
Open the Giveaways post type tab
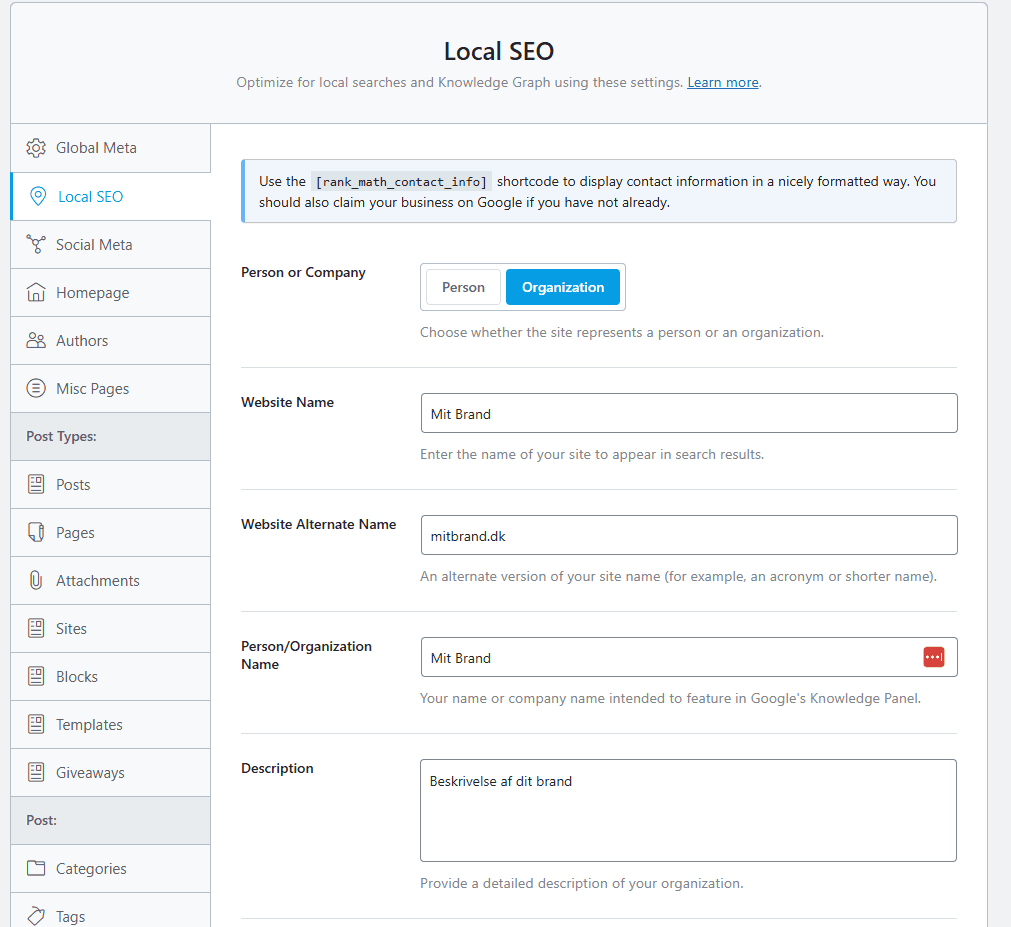click(90, 773)
